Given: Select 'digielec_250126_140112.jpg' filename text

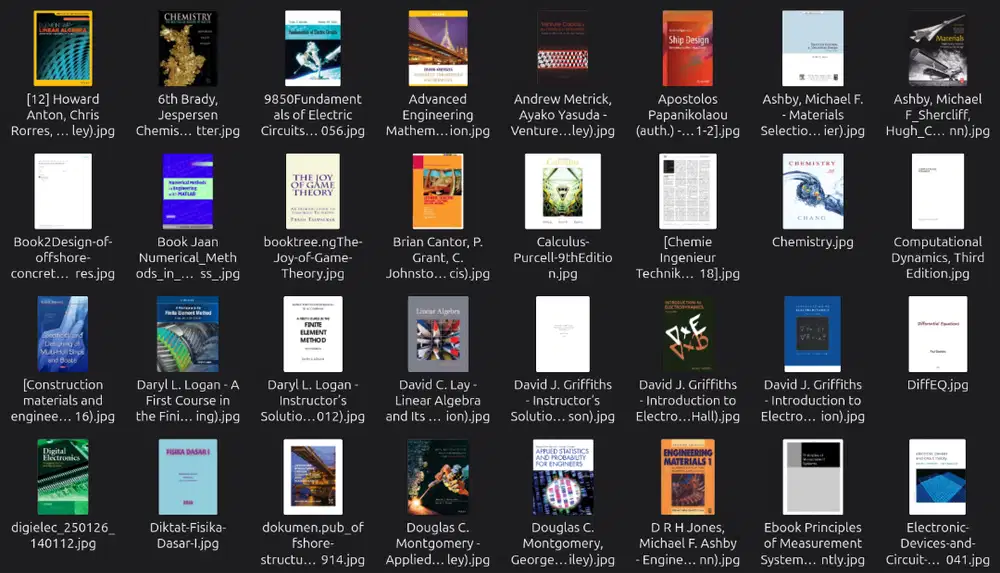Looking at the screenshot, I should [62, 535].
